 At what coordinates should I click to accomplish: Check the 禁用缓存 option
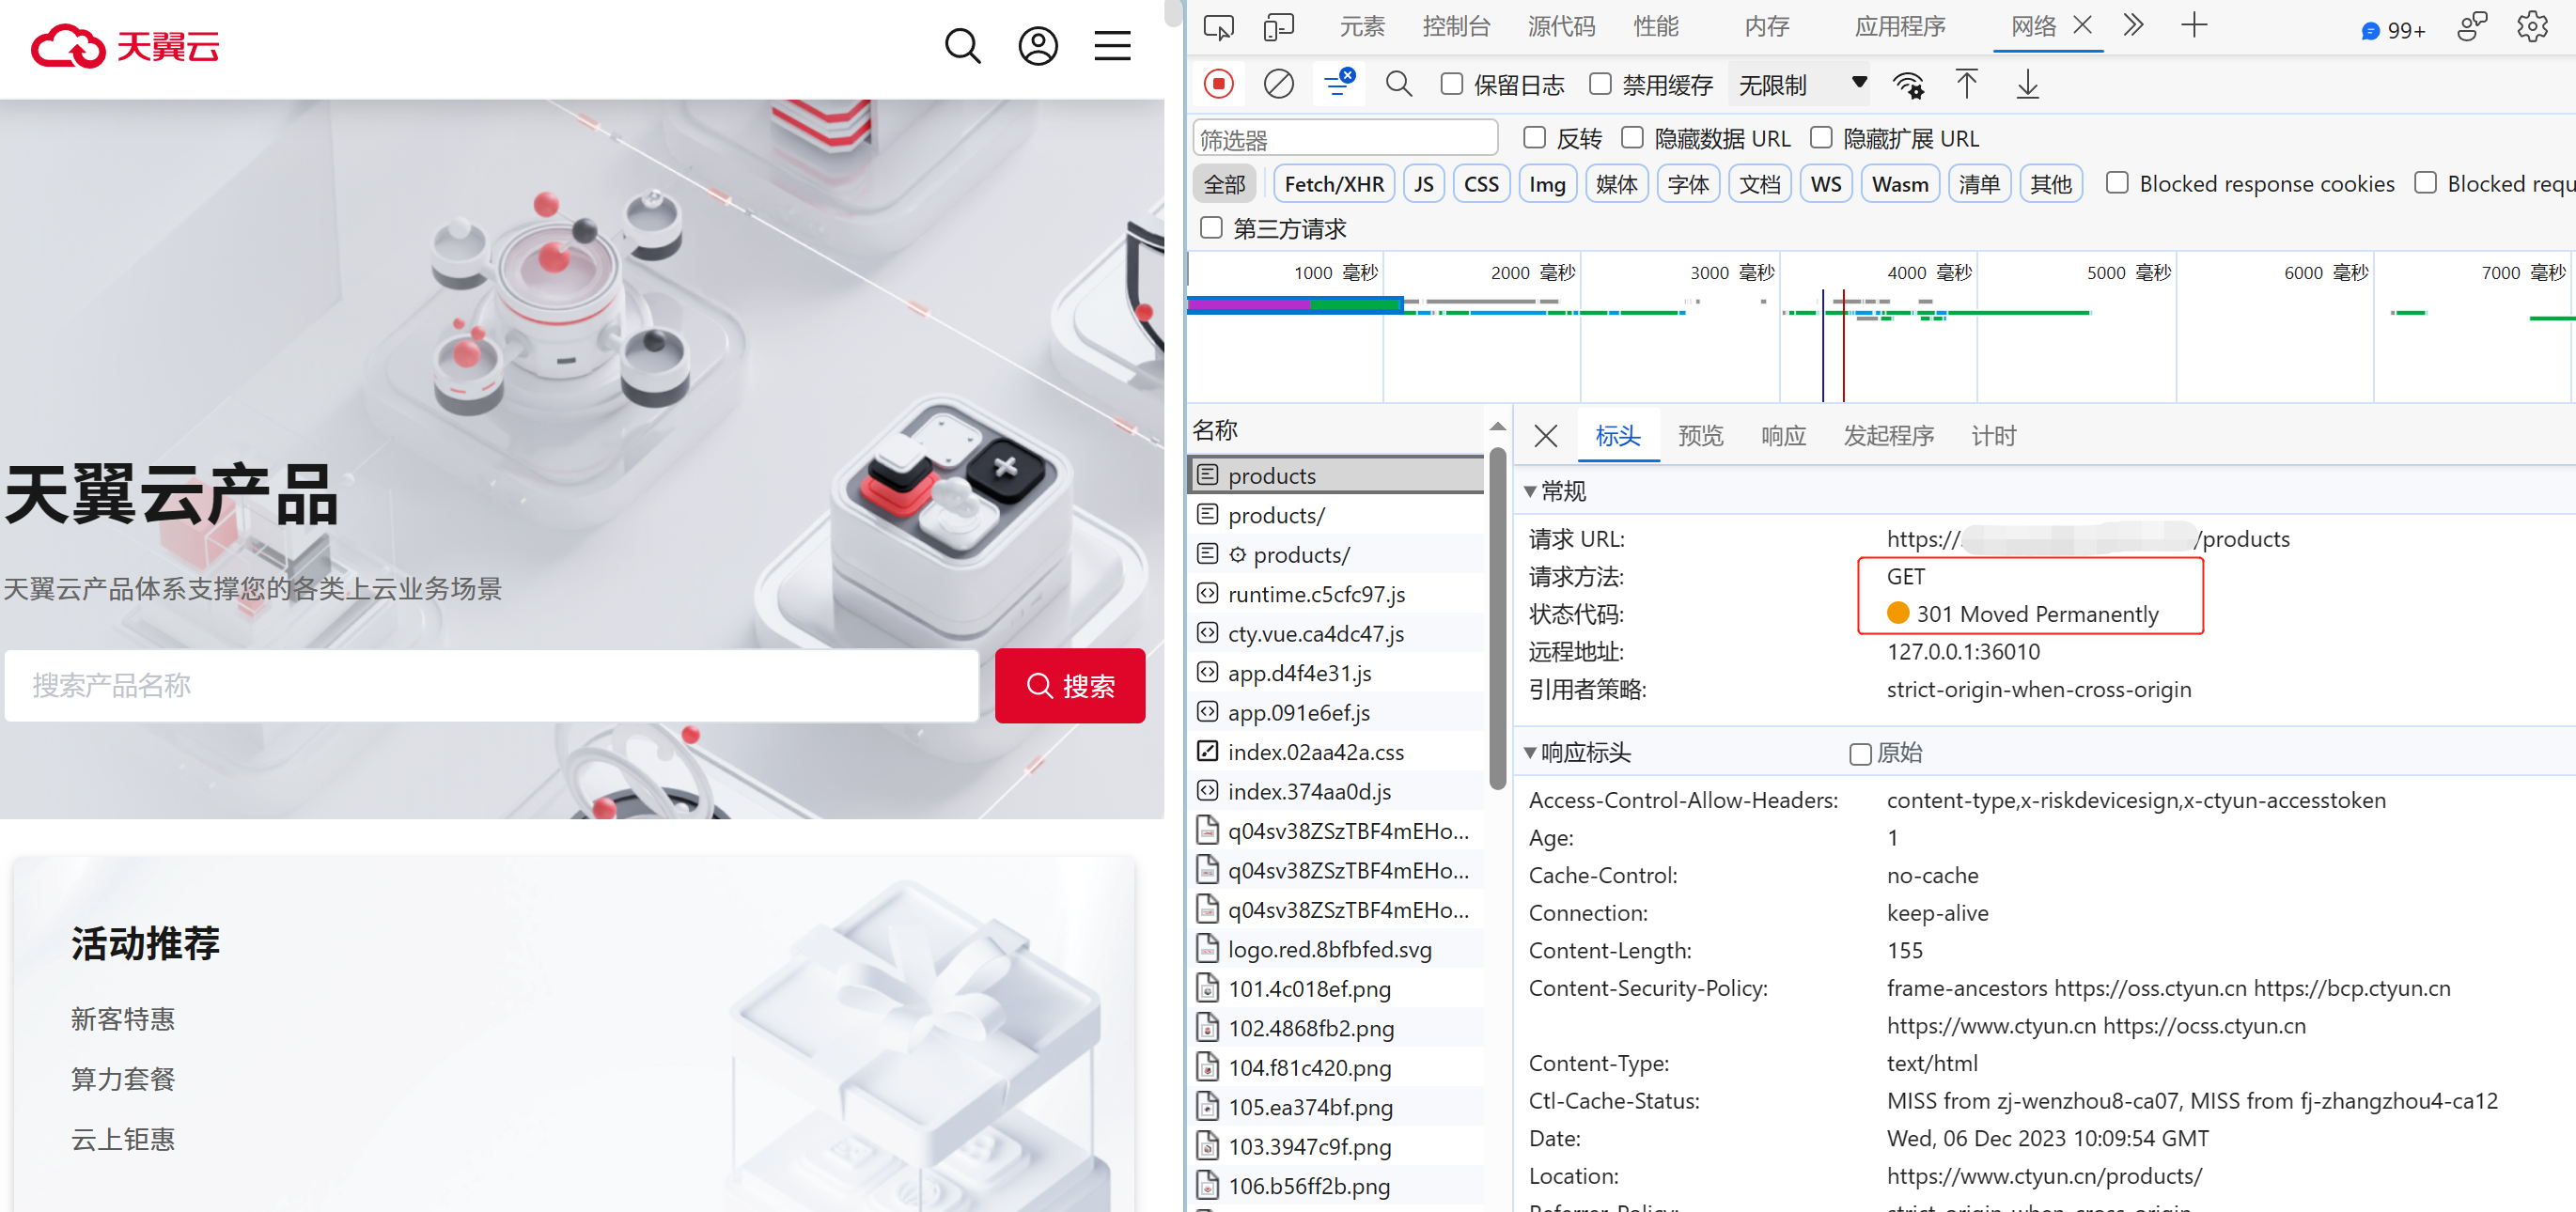click(x=1600, y=84)
